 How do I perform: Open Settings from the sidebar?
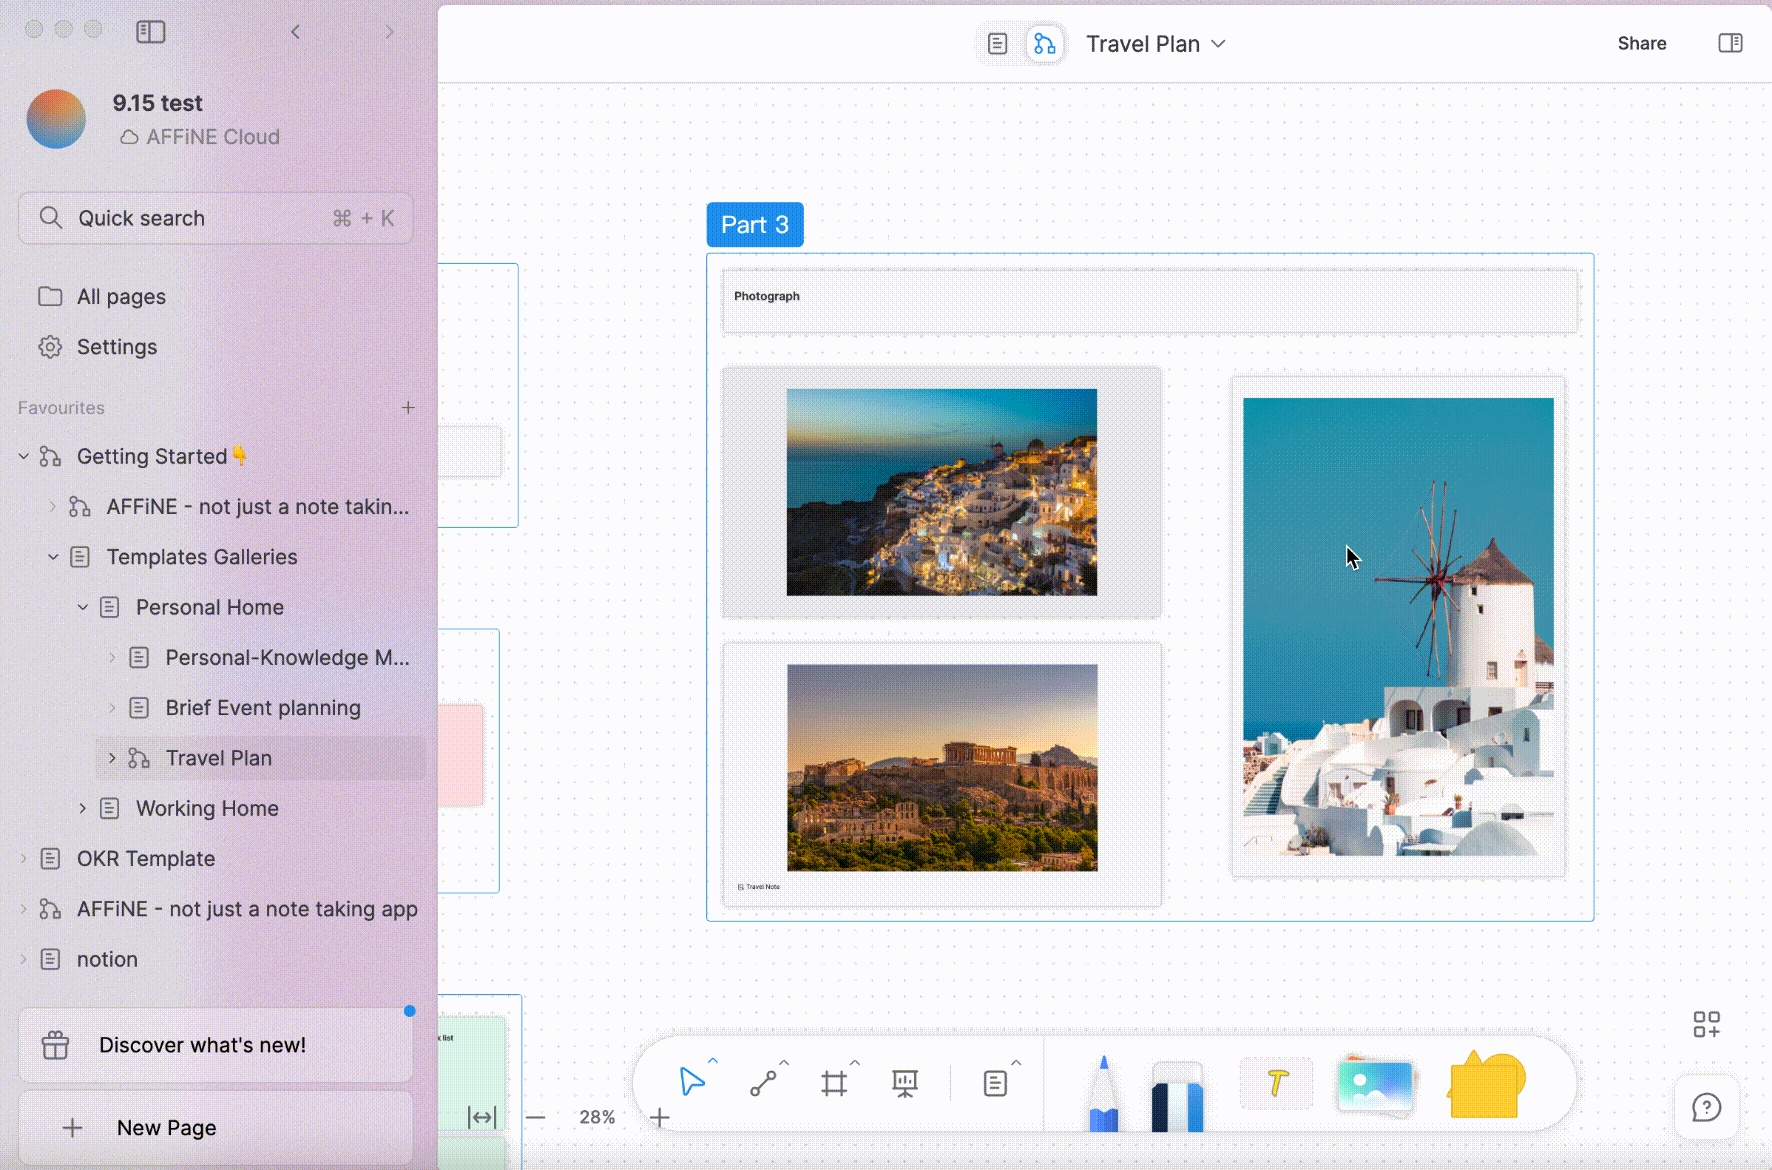(117, 347)
